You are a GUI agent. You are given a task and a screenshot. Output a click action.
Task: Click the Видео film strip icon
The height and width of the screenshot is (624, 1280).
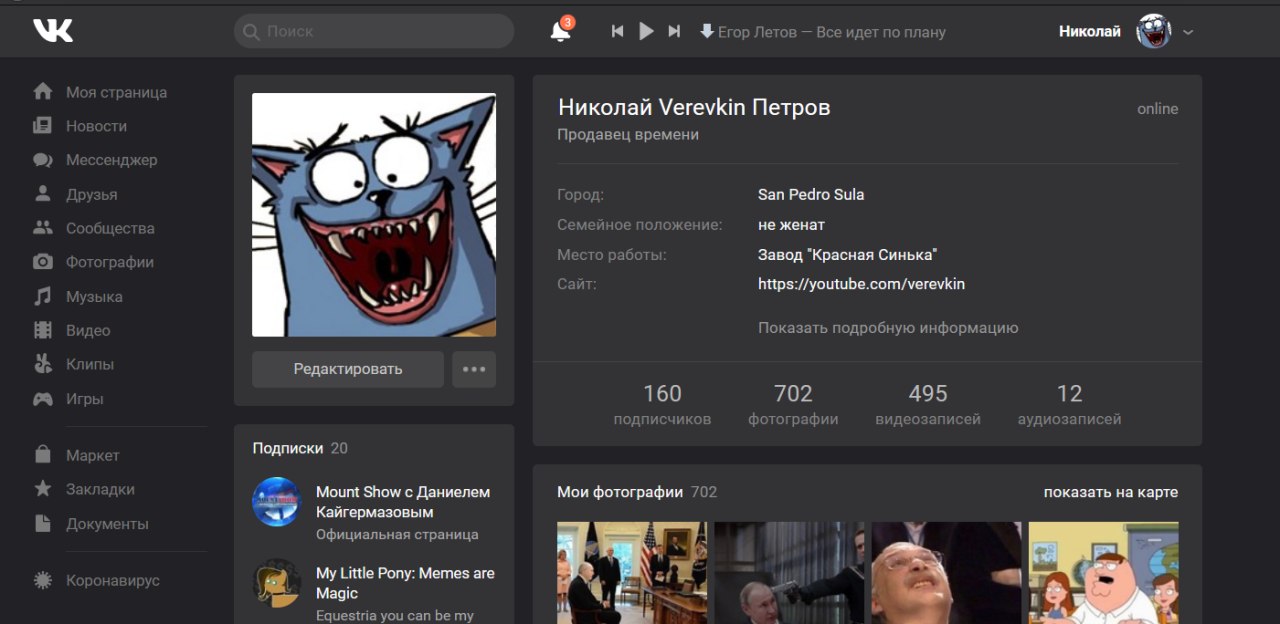pyautogui.click(x=43, y=330)
